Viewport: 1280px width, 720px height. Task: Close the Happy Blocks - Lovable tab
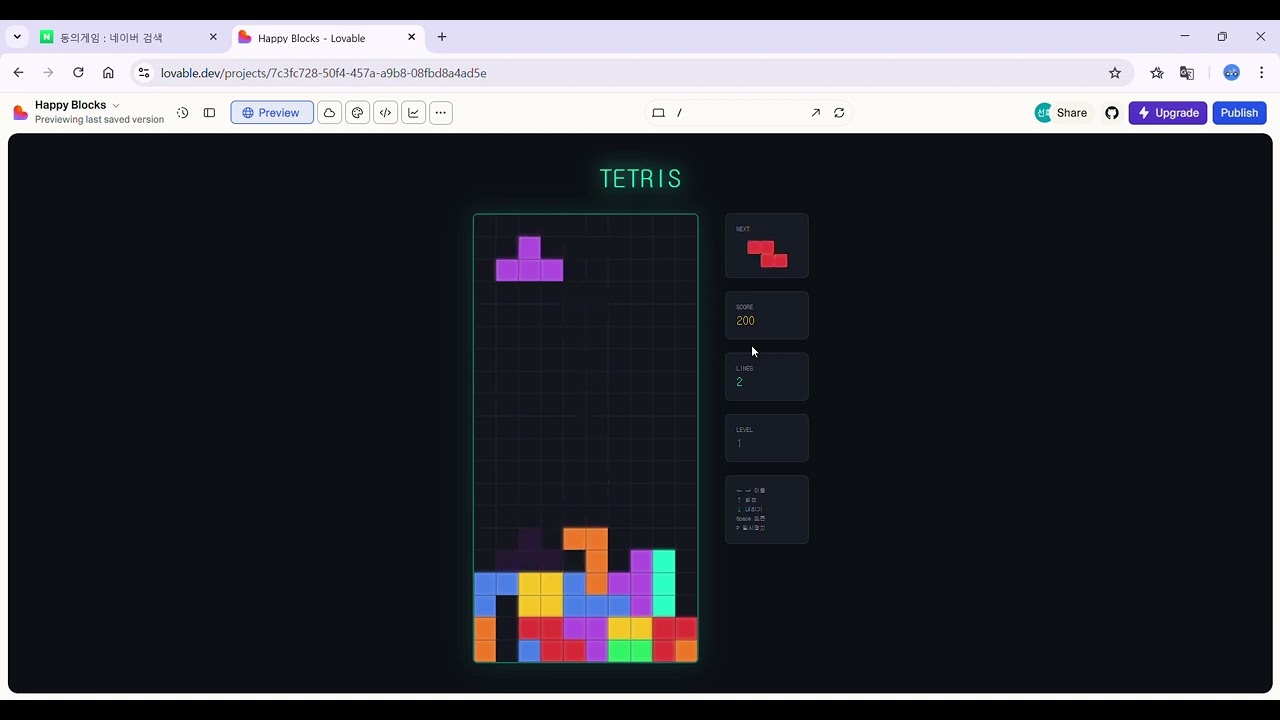coord(411,37)
